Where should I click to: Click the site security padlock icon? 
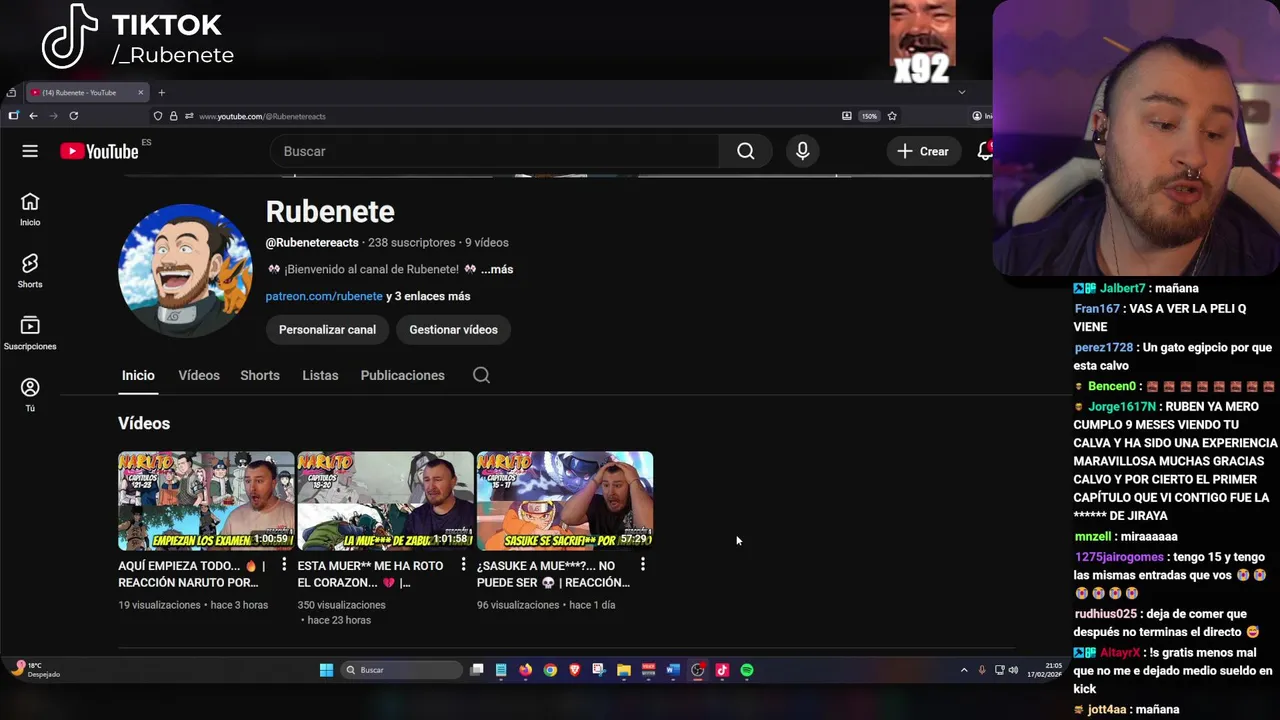[173, 116]
